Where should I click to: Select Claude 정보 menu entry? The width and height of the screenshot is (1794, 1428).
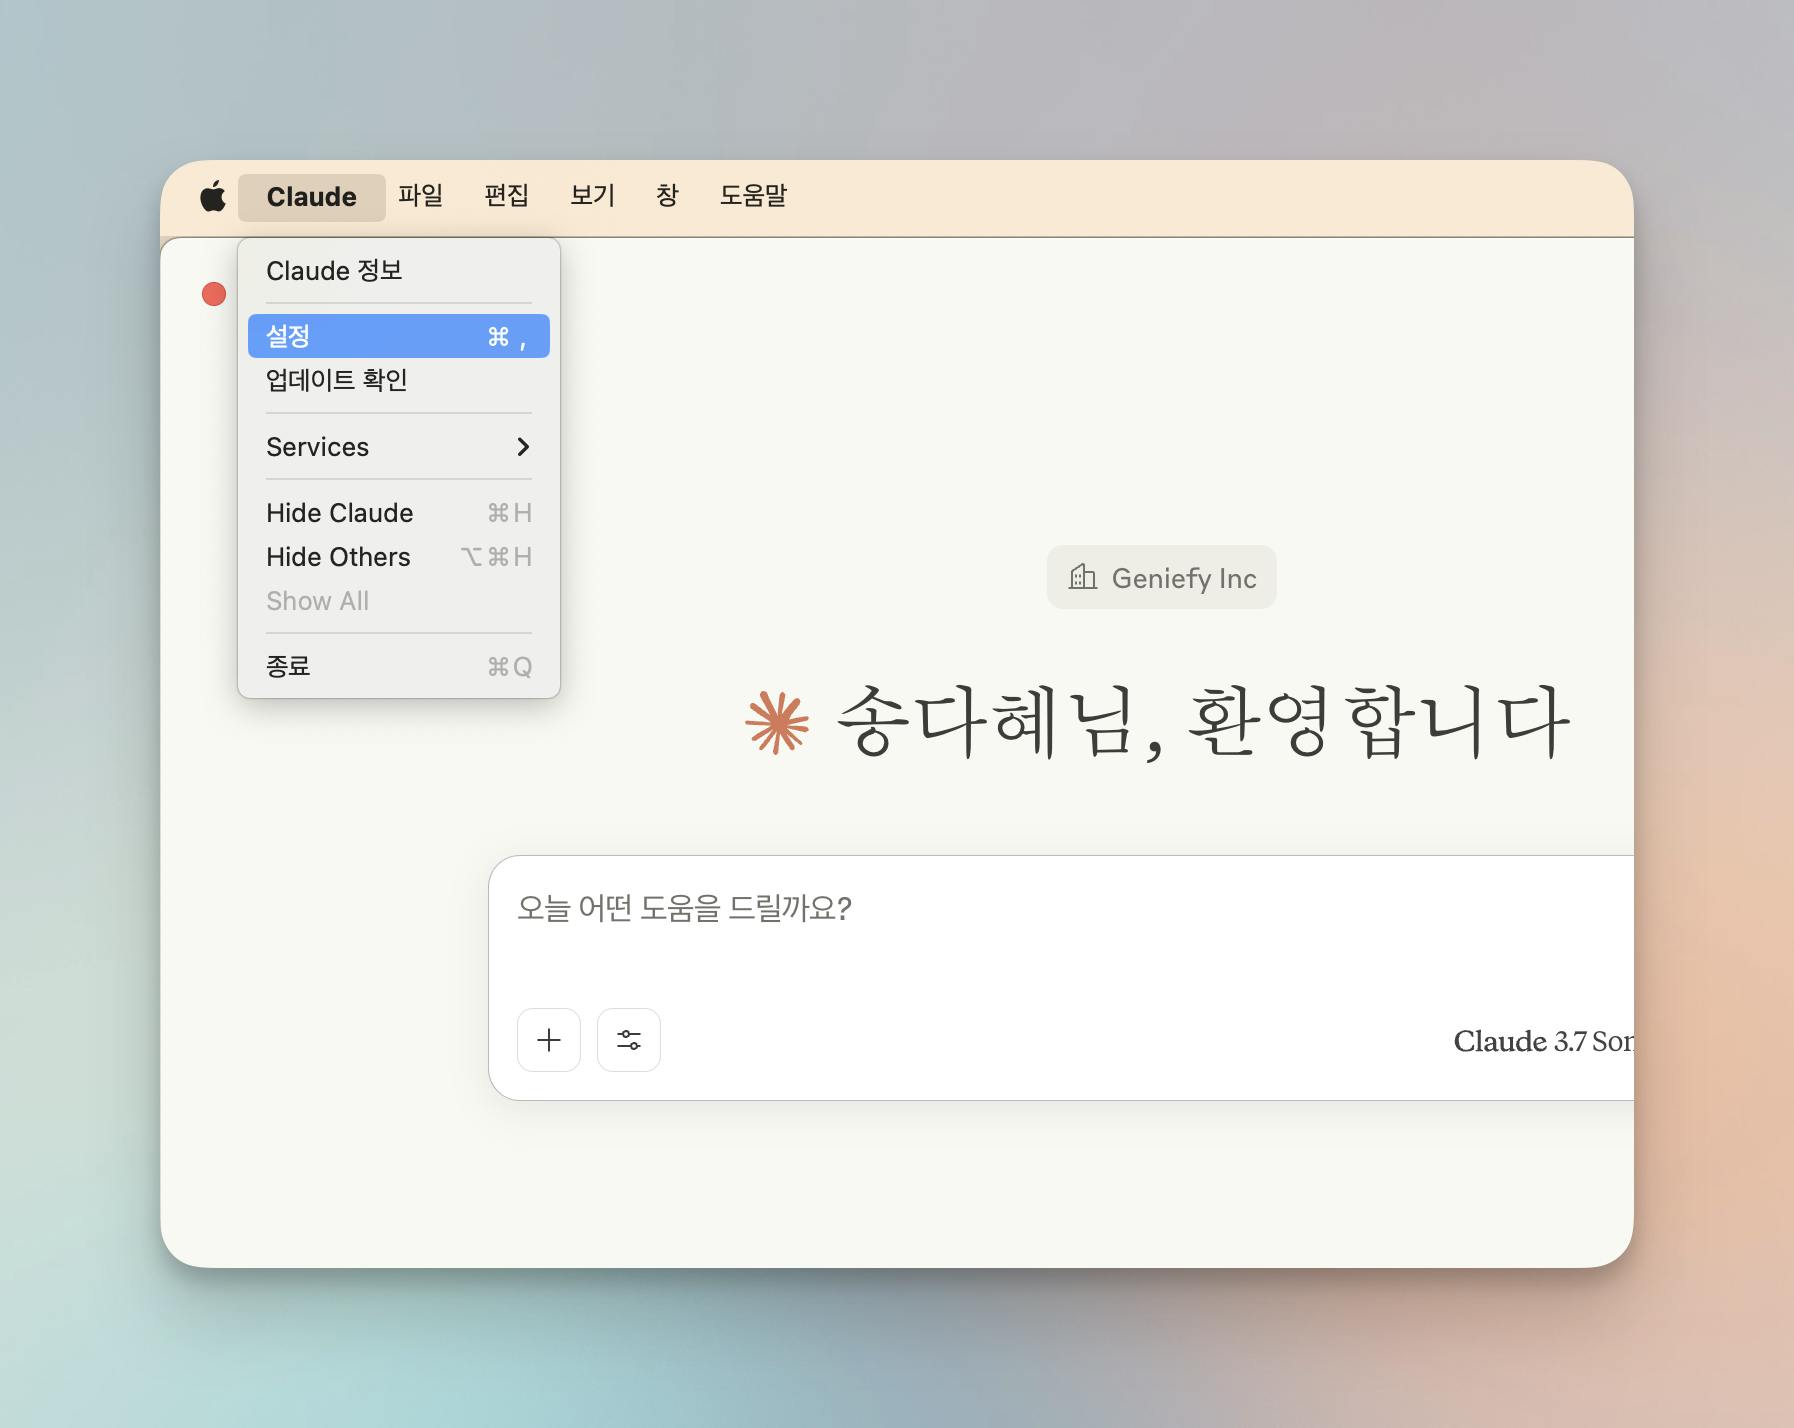click(399, 271)
